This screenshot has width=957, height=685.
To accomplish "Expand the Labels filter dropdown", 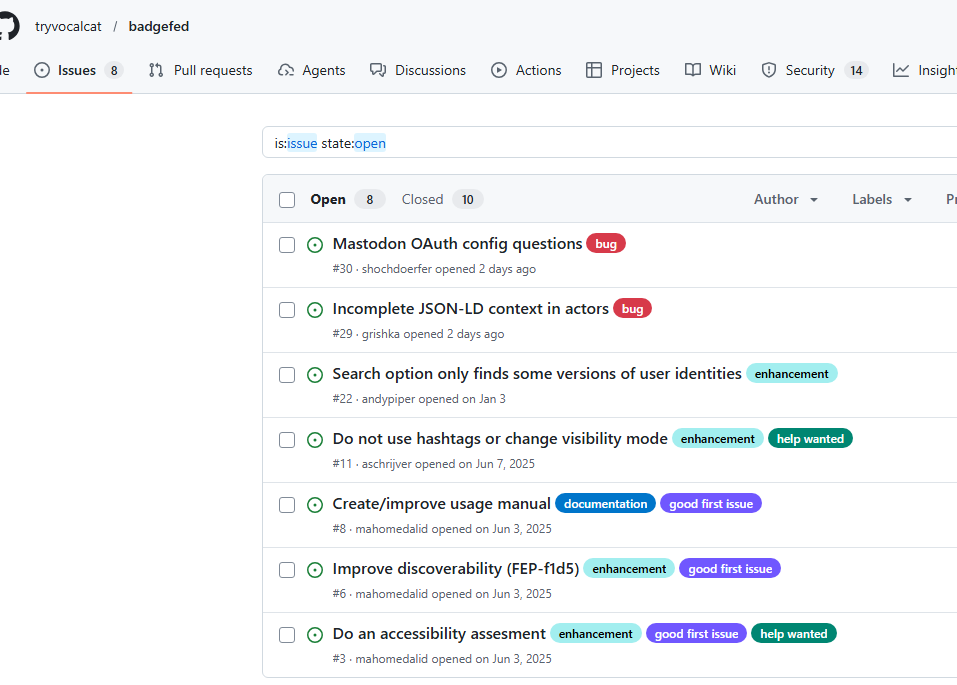I will tap(880, 199).
